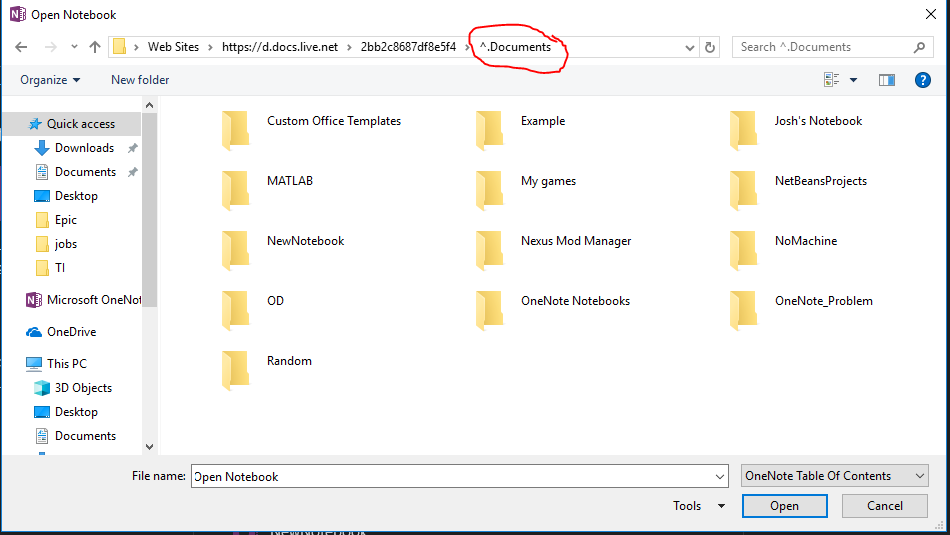Expand the File name dropdown list
The image size is (950, 535).
pyautogui.click(x=720, y=476)
